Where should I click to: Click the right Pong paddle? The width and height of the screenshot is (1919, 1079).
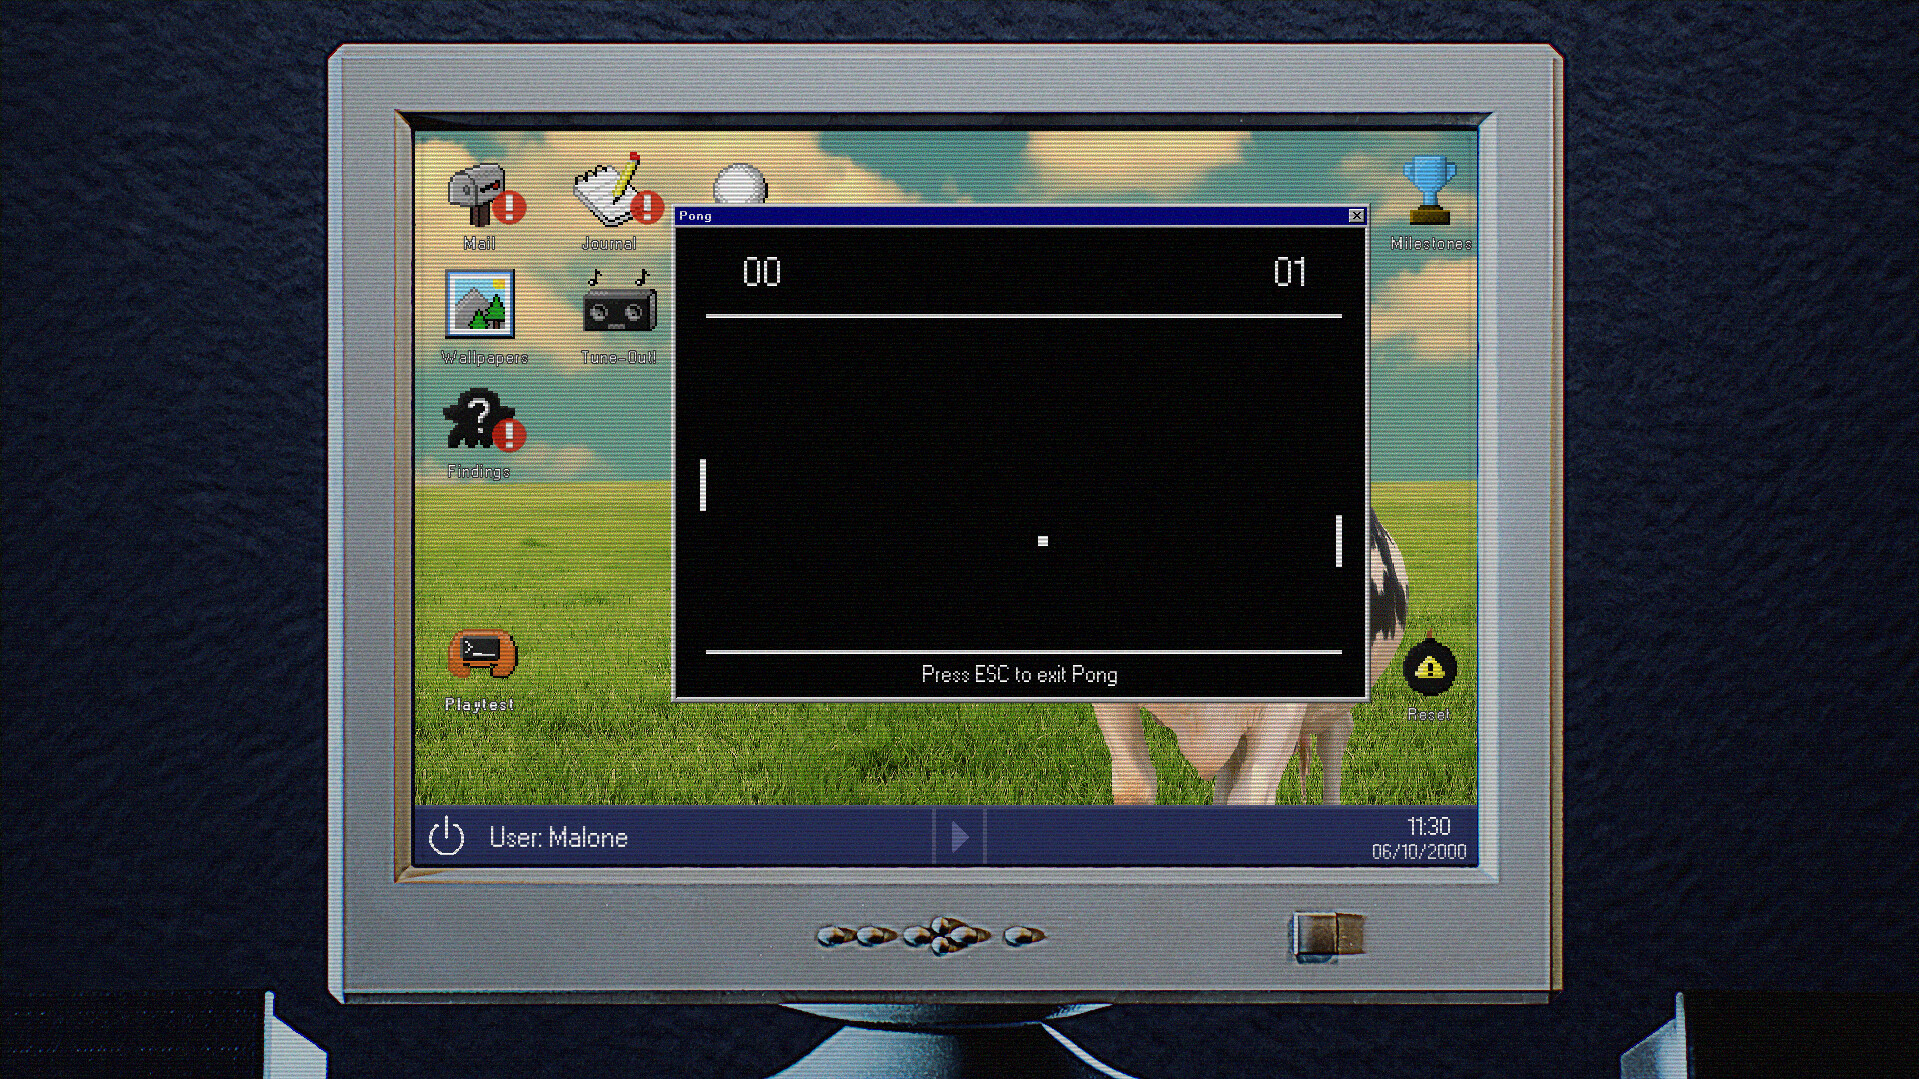[1339, 541]
